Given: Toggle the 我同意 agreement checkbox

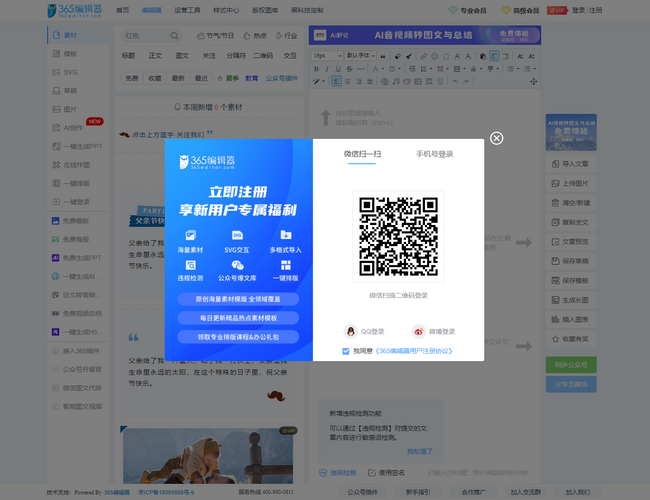Looking at the screenshot, I should click(x=346, y=351).
